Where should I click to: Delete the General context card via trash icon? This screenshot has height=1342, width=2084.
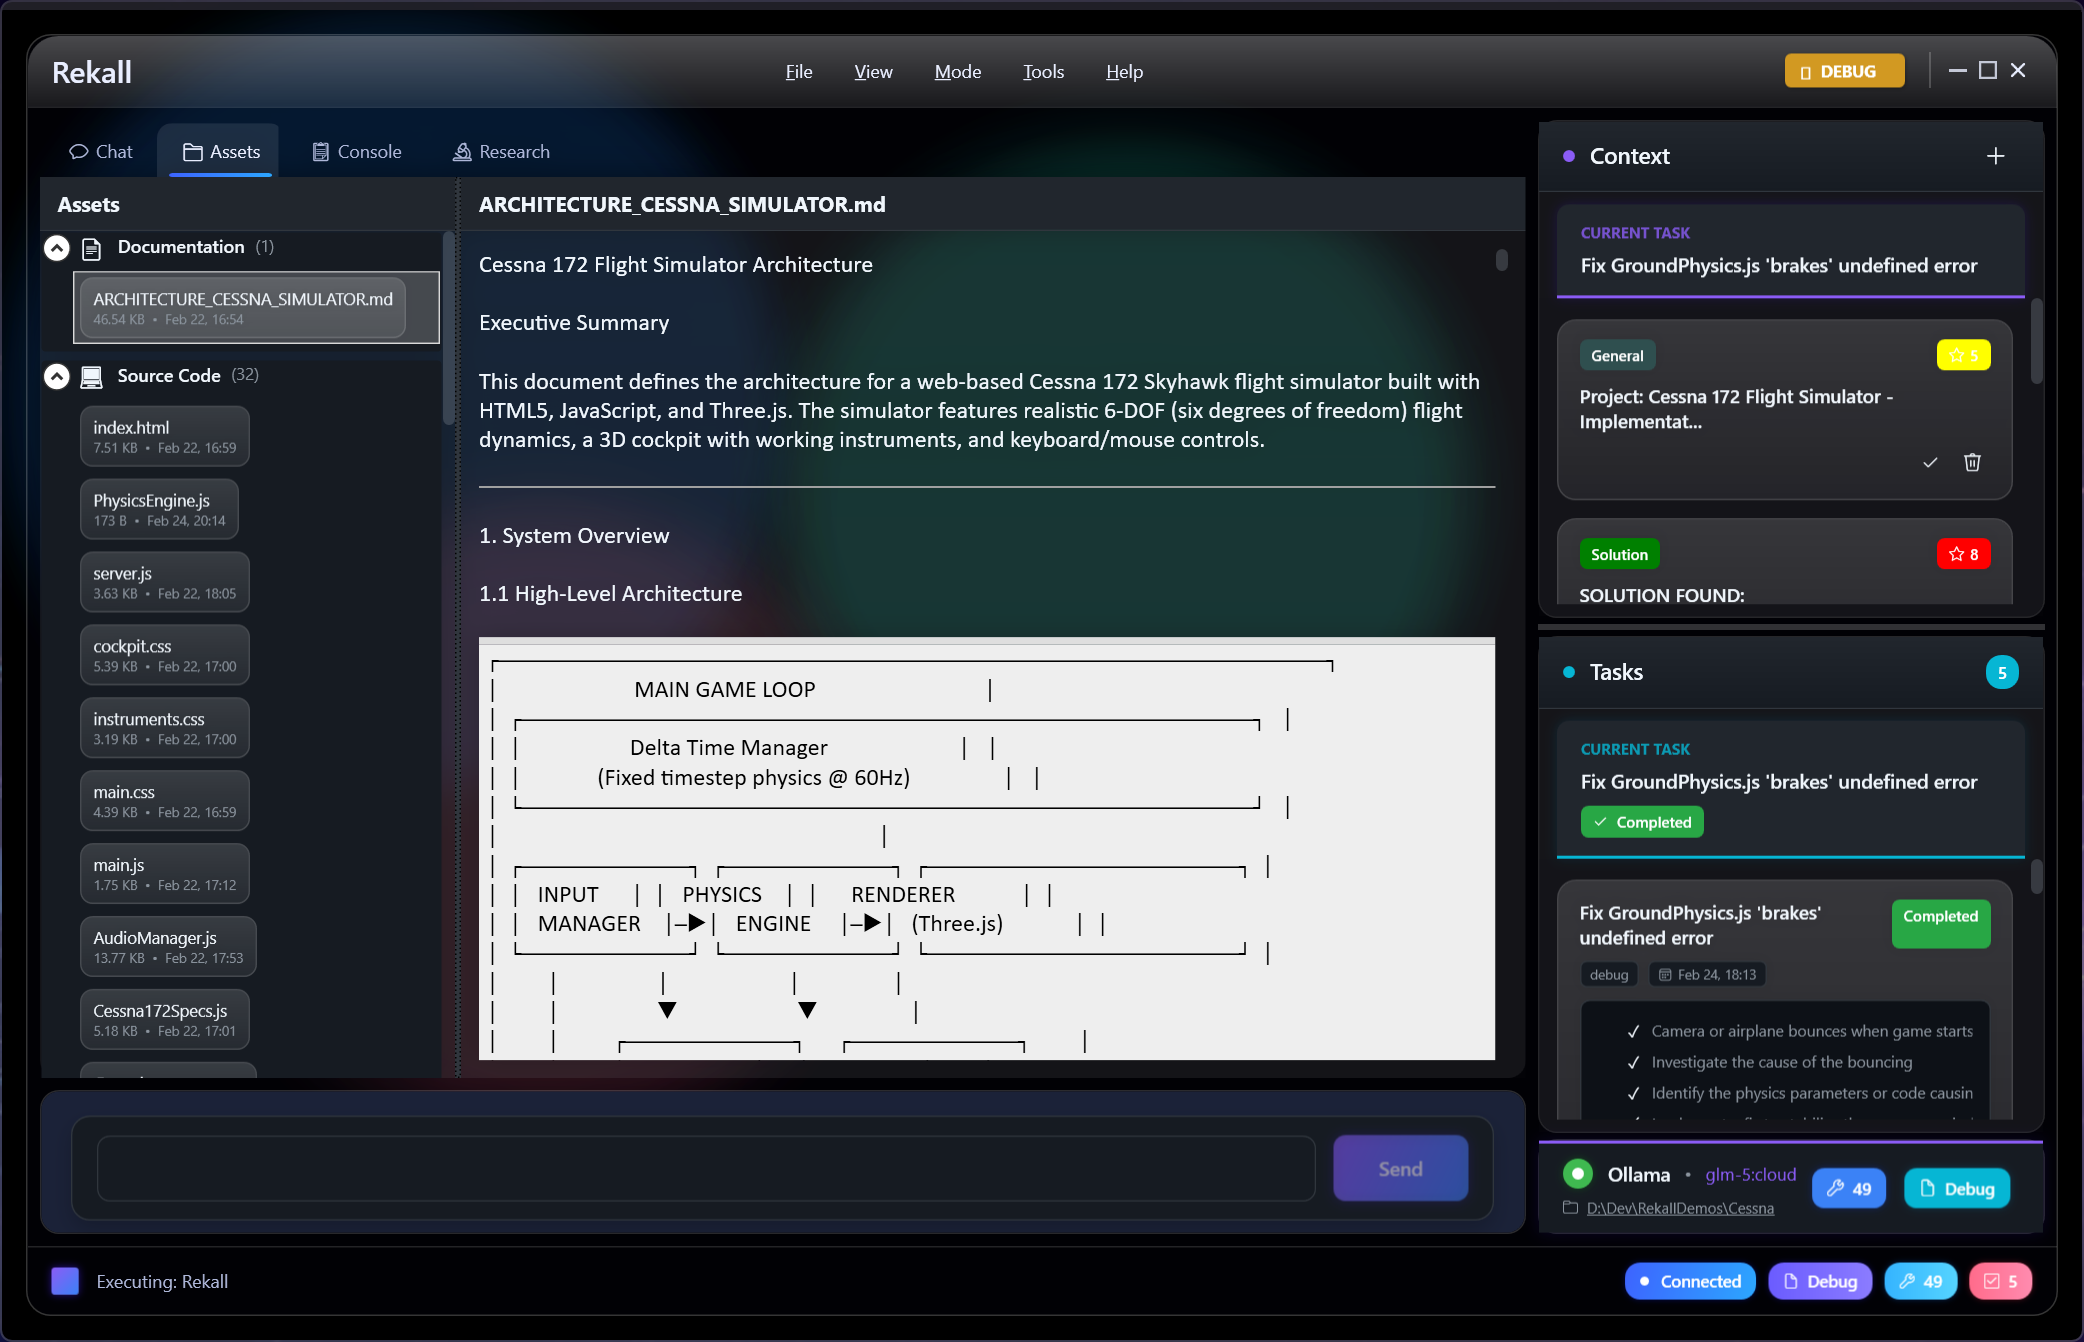[x=1972, y=462]
